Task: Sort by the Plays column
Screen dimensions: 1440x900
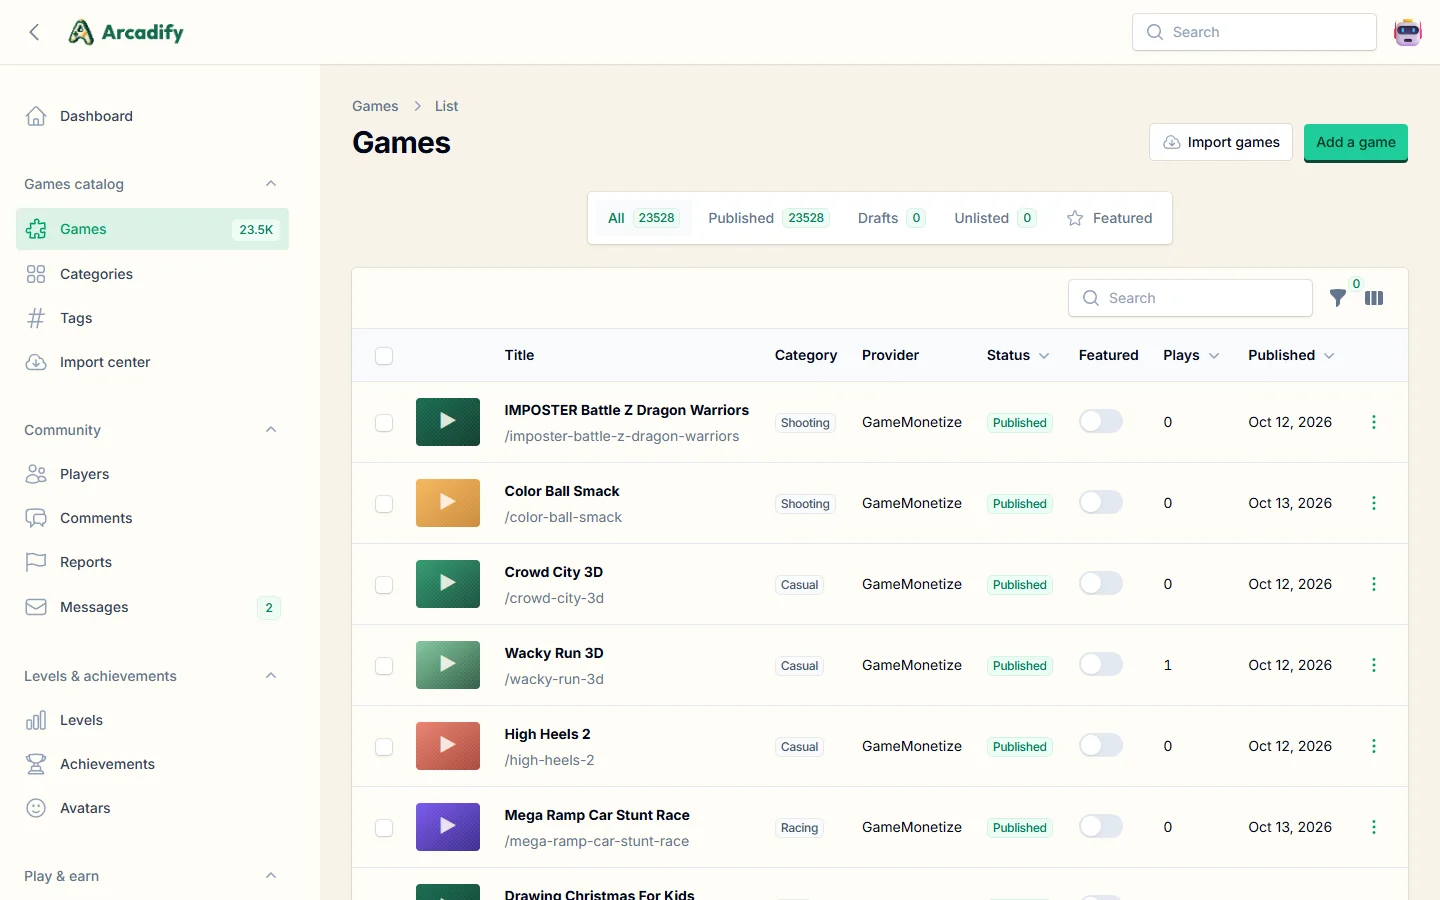Action: 1191,355
